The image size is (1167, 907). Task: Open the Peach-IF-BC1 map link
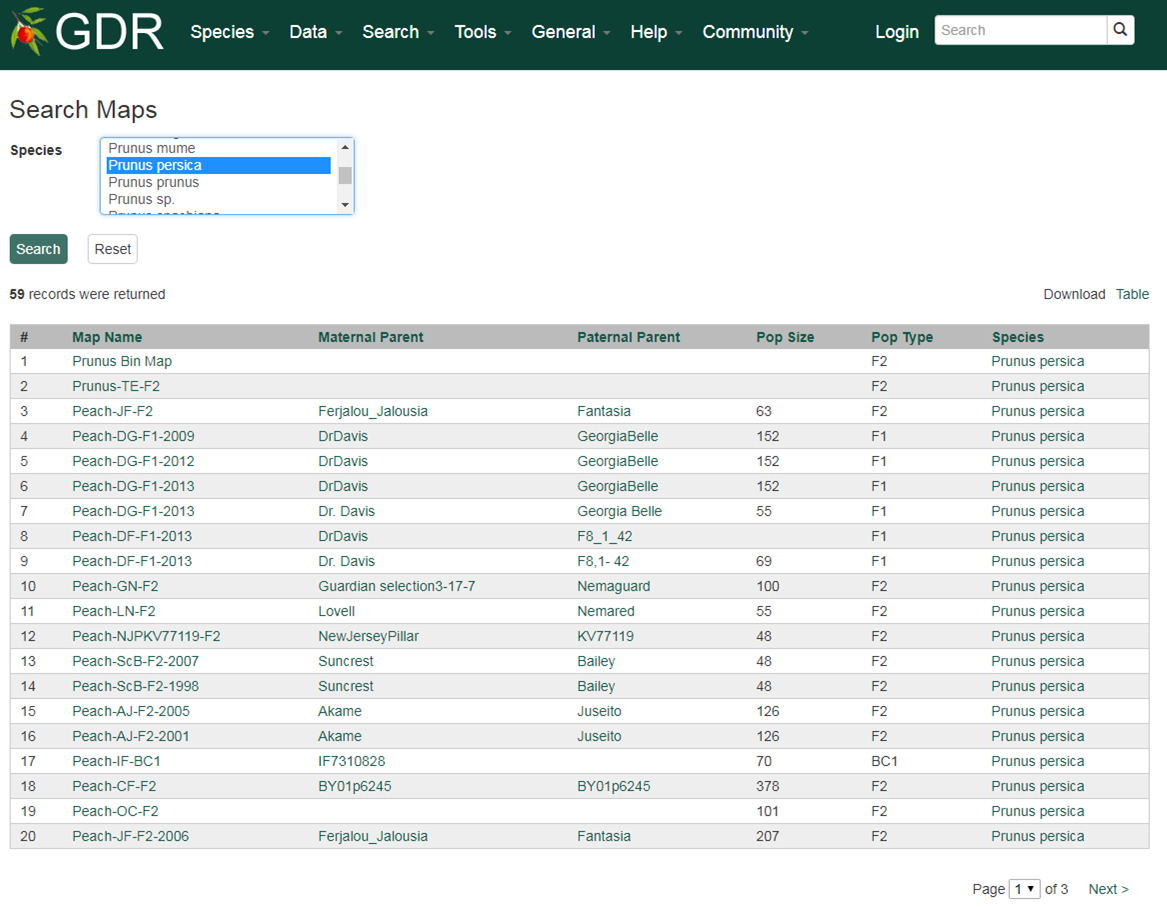[116, 761]
